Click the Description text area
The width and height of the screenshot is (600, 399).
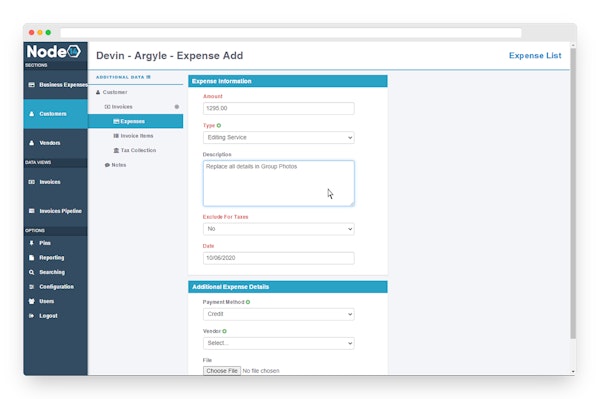pyautogui.click(x=279, y=183)
